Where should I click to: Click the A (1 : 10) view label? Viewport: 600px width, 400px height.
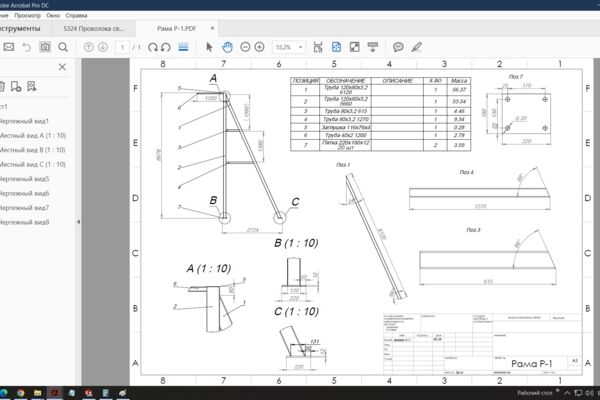pos(209,269)
